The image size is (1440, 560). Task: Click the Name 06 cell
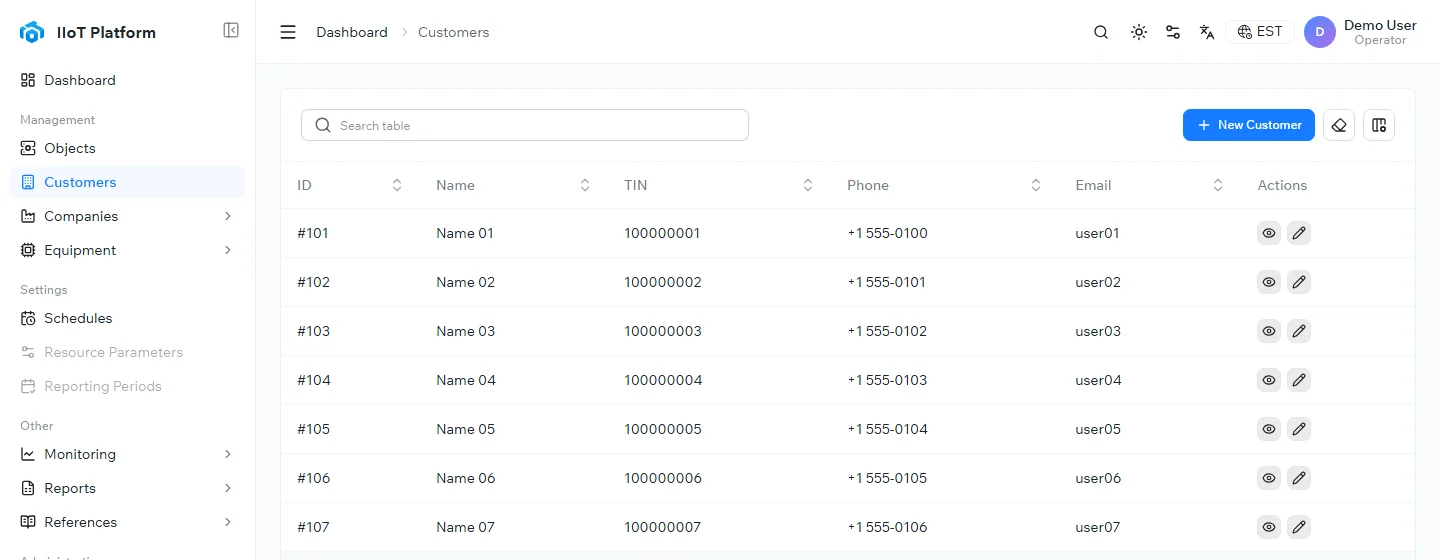[x=466, y=478]
